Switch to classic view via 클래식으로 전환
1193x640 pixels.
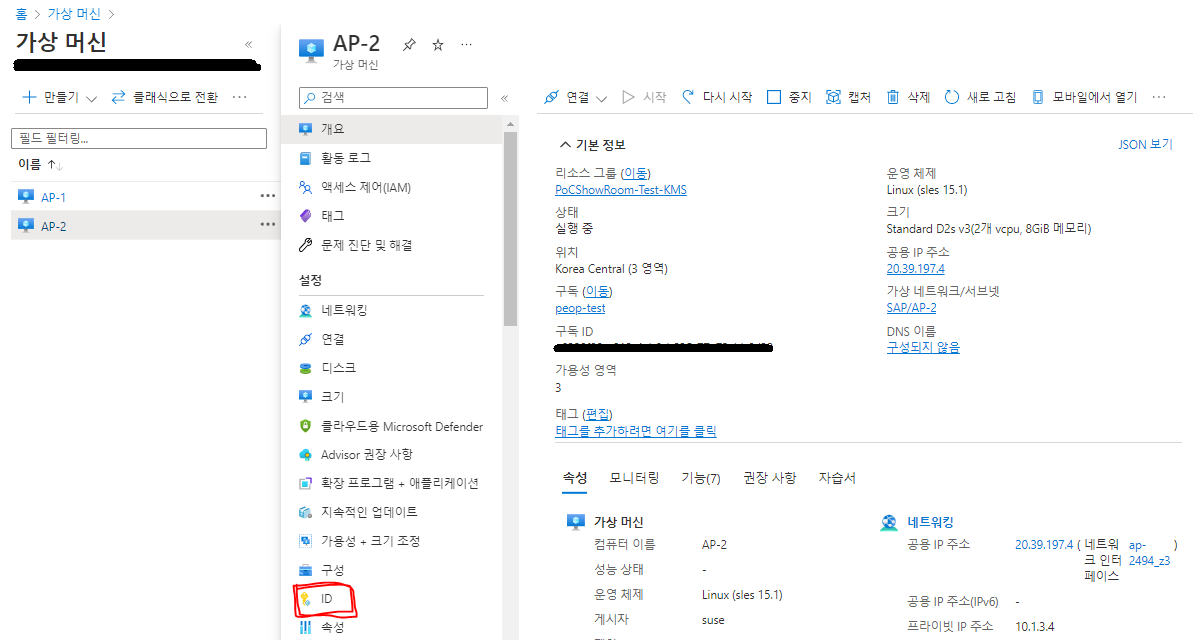[164, 97]
